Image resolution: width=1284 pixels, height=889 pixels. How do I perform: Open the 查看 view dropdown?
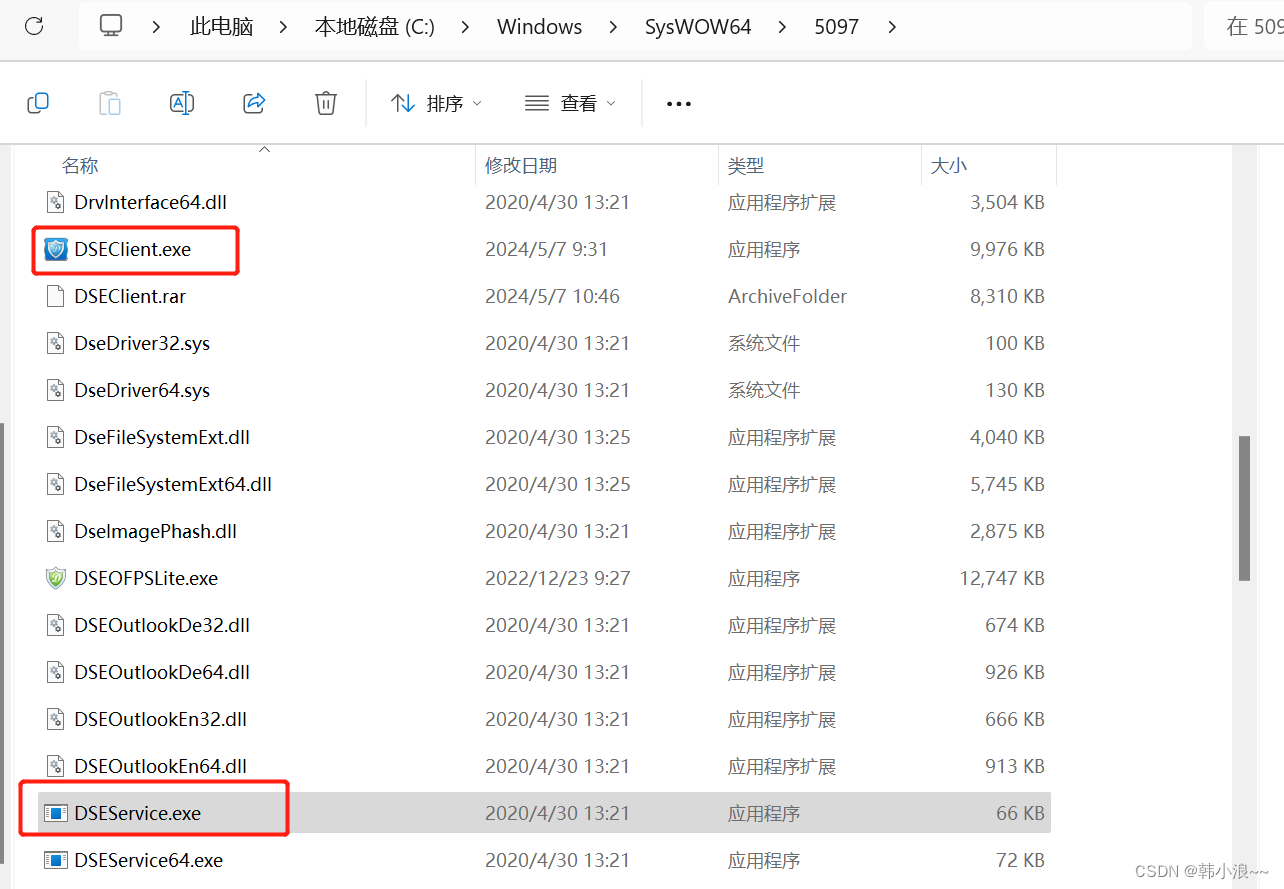[x=570, y=103]
